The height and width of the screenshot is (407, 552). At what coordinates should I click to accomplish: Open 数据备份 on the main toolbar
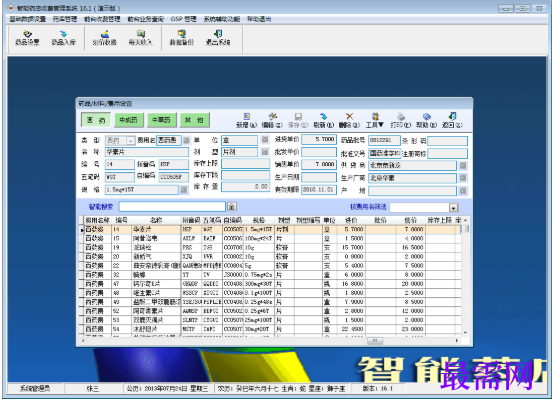pos(182,38)
